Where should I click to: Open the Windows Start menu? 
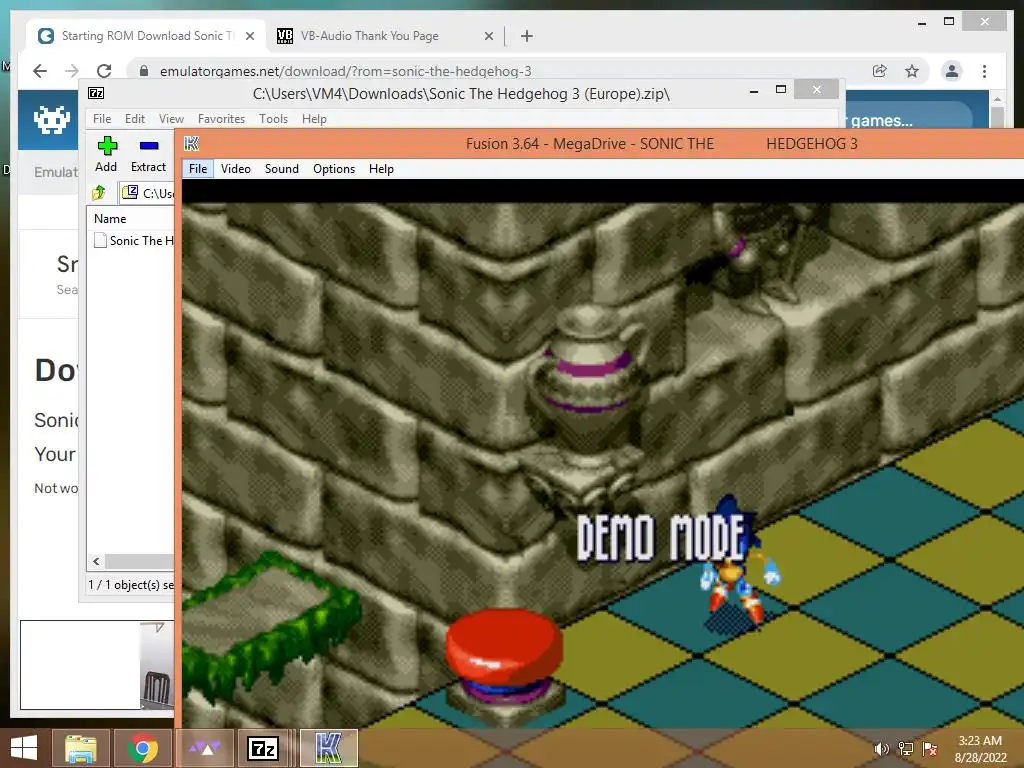click(x=24, y=748)
